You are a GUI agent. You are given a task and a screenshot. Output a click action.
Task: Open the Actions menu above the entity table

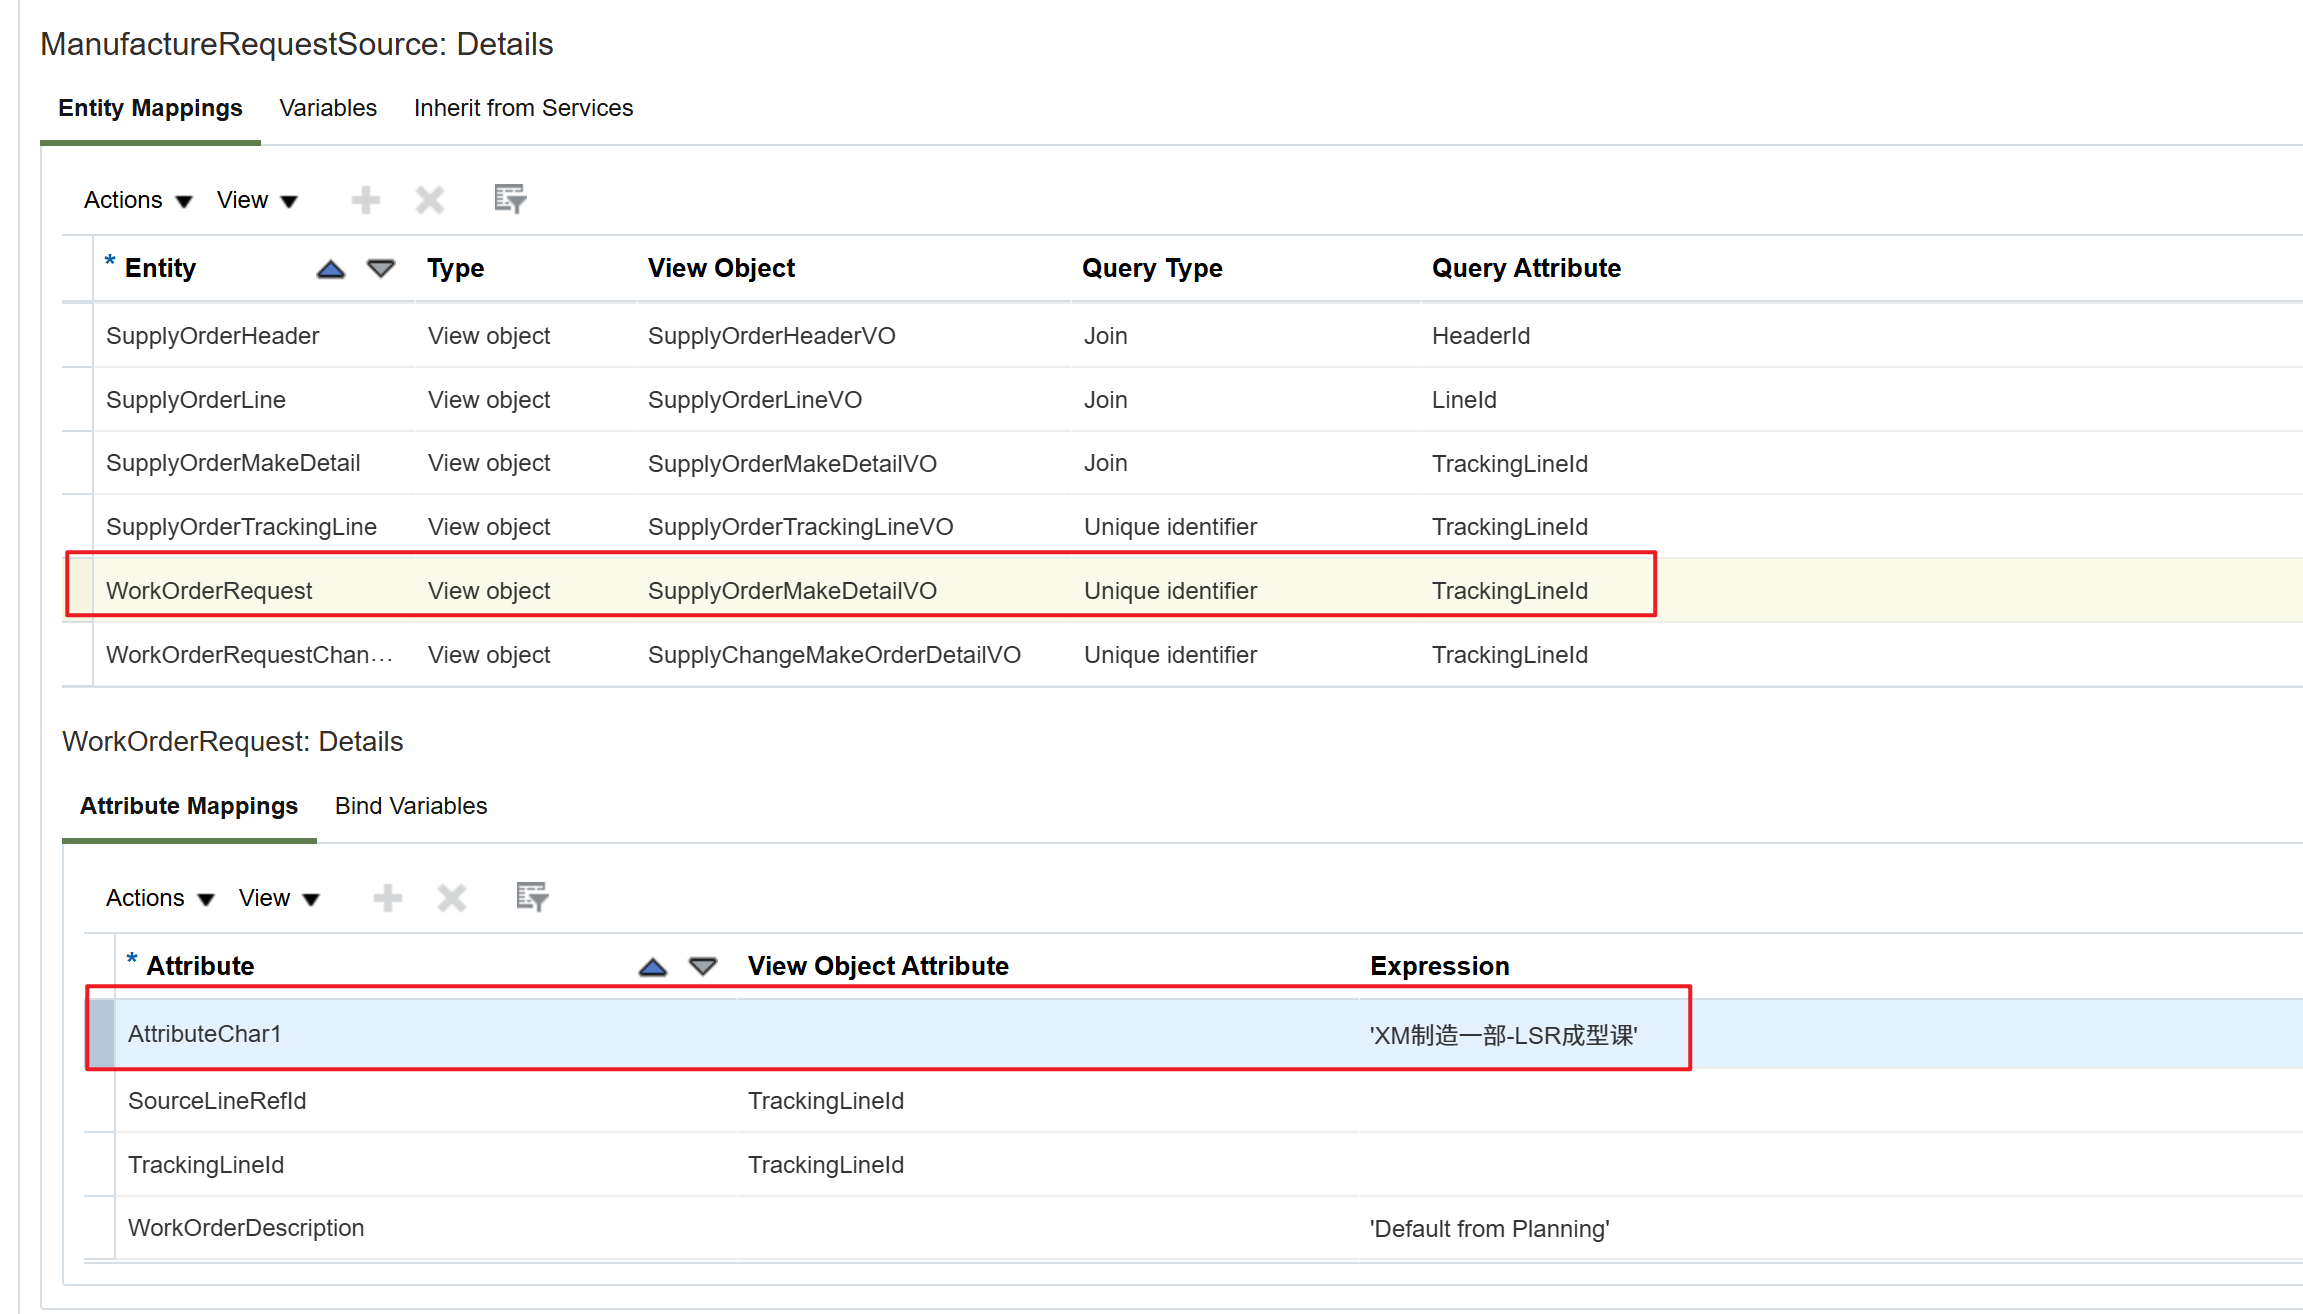click(x=135, y=199)
